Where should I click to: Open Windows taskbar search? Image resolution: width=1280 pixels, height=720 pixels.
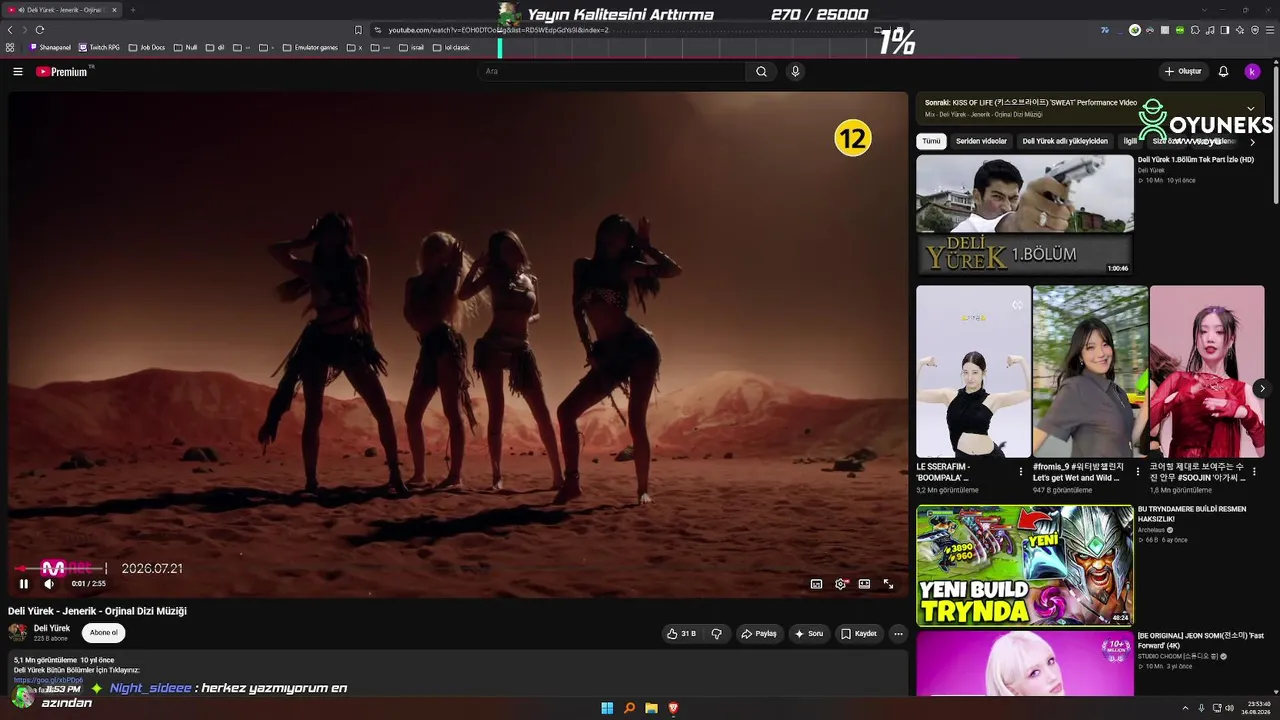point(629,708)
